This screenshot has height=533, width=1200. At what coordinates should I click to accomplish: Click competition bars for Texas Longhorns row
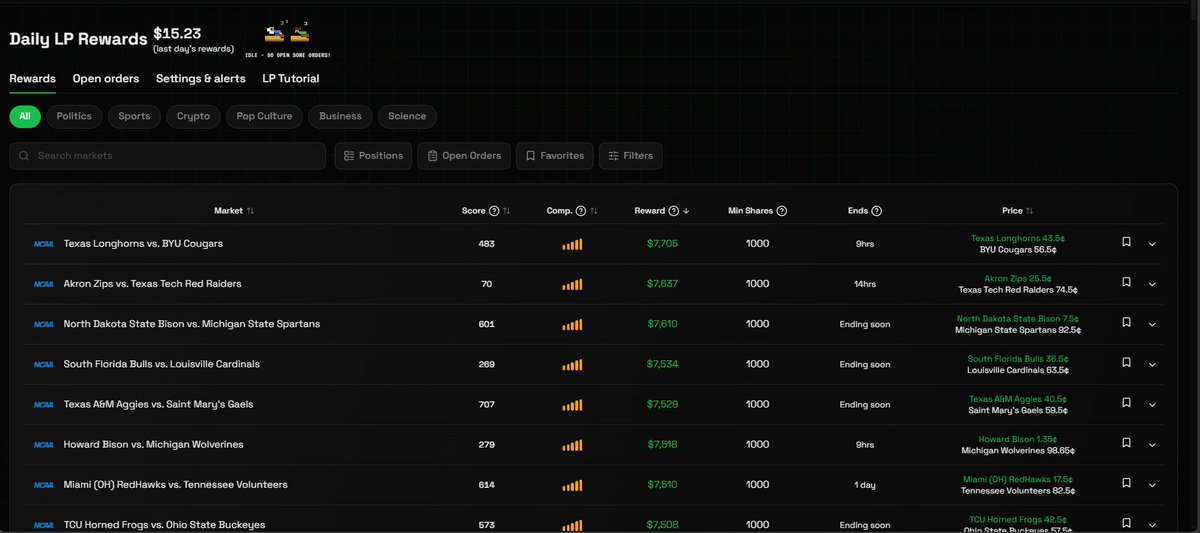tap(572, 244)
